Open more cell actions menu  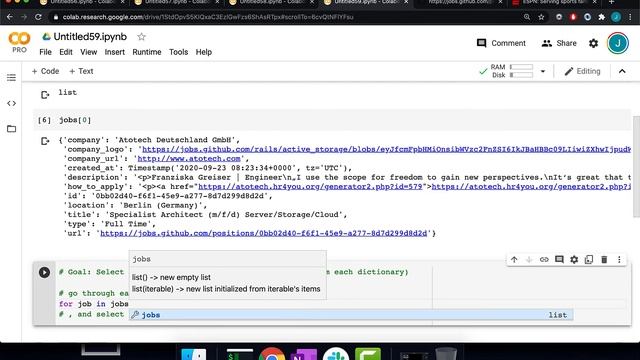click(619, 260)
